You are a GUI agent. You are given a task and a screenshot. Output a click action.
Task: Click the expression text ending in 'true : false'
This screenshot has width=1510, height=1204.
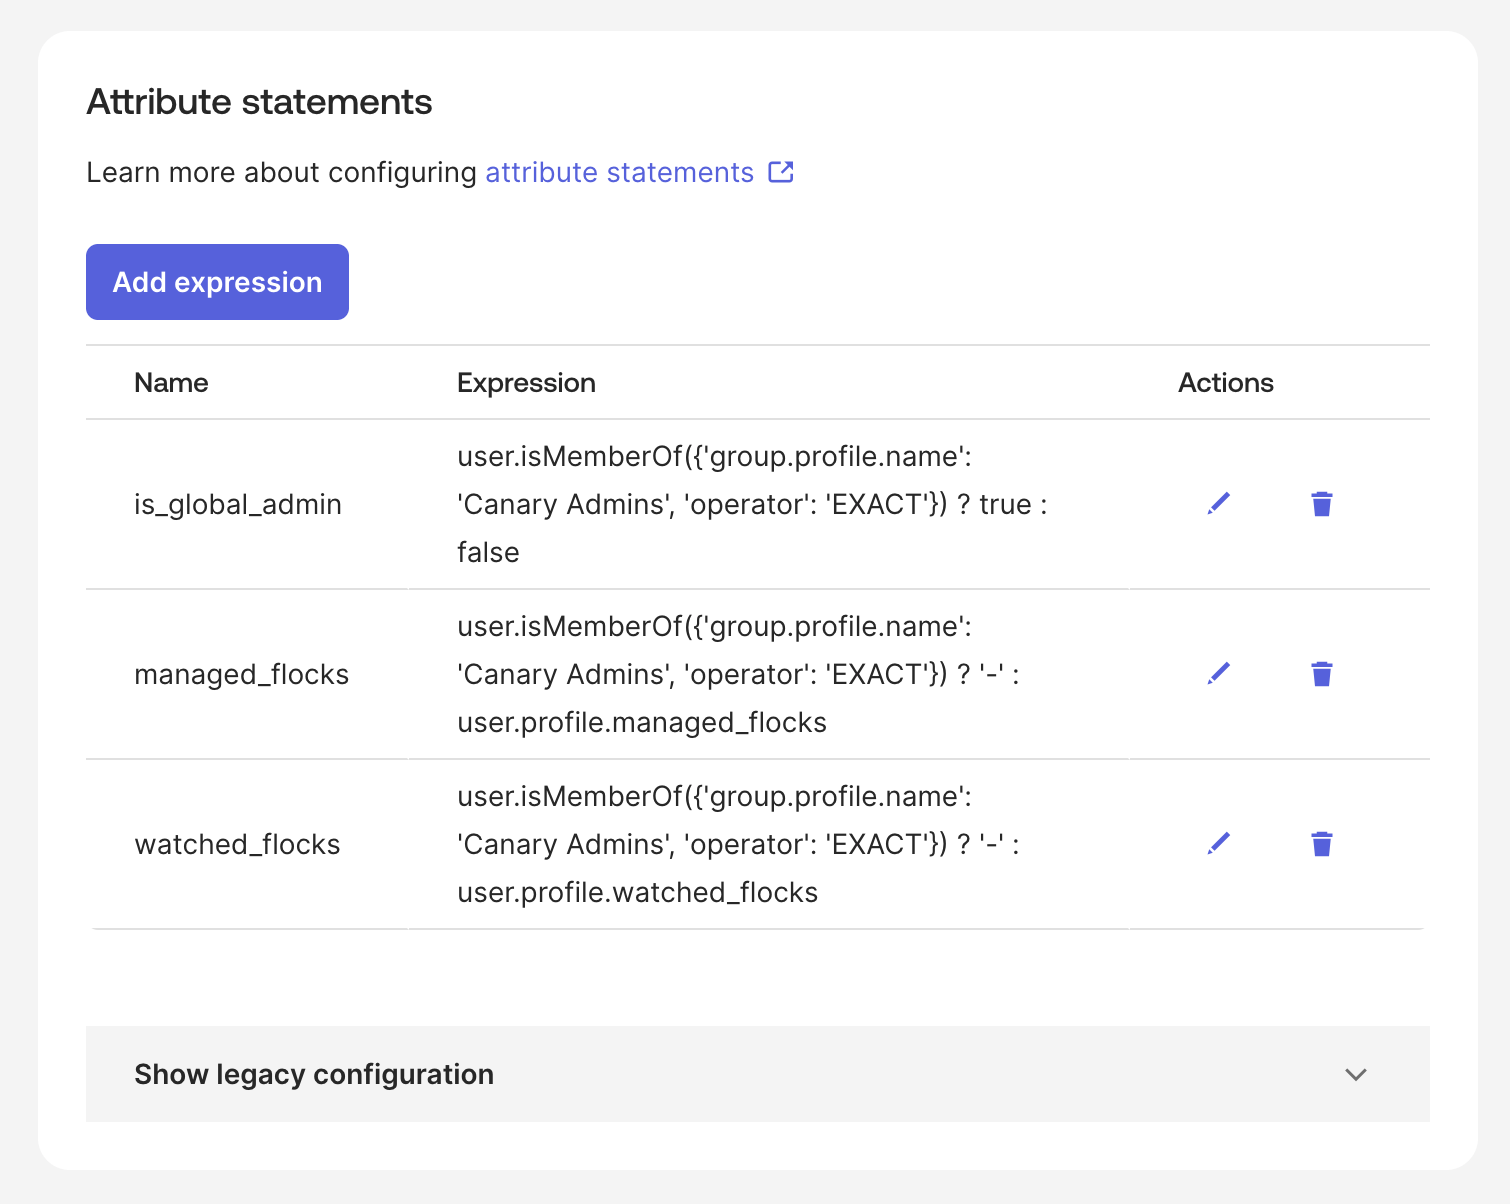[751, 504]
